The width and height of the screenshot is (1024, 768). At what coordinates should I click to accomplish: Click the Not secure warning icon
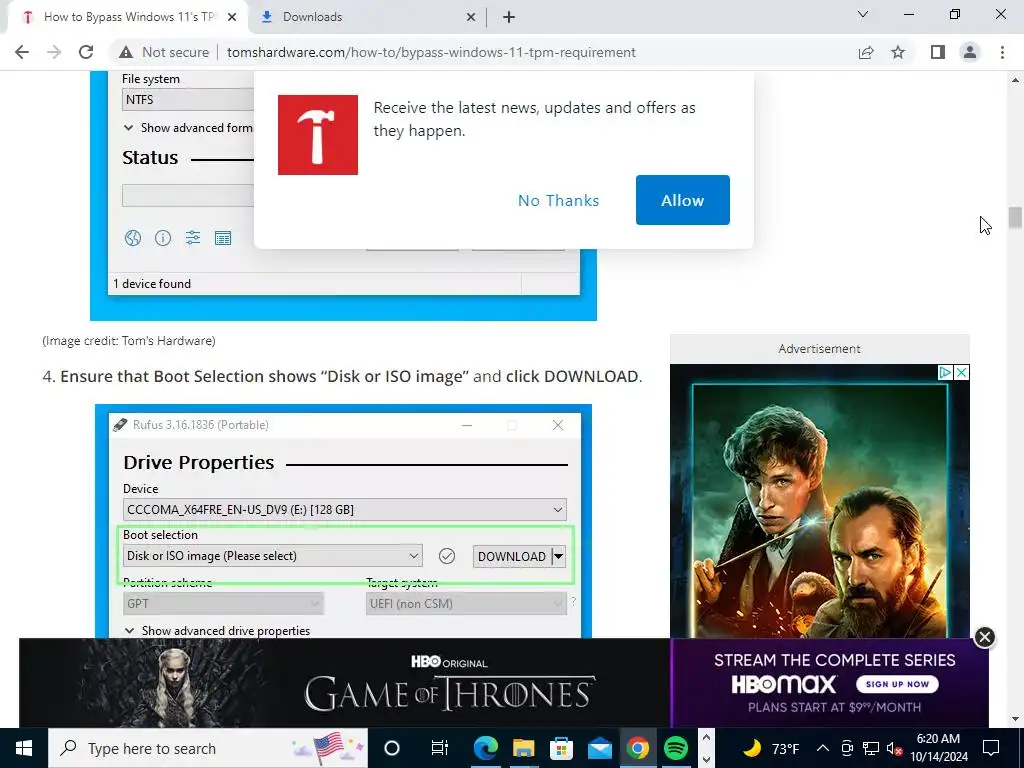coord(126,52)
